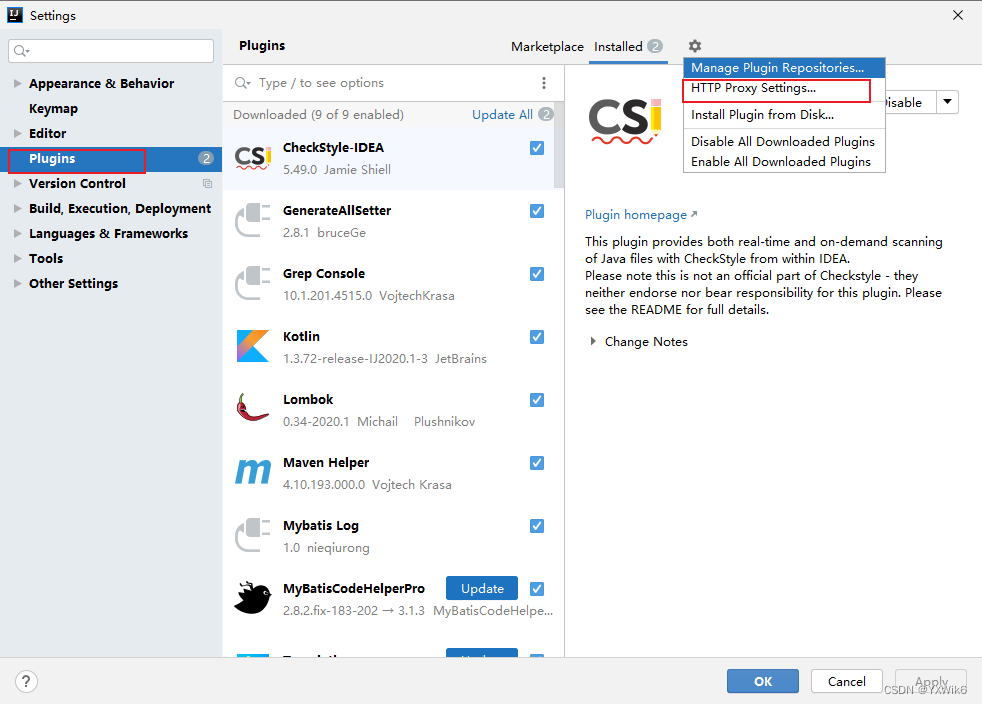Toggle the MyBatisCodeHelperPro checkbox
Screen dimensions: 982x704
(x=537, y=589)
